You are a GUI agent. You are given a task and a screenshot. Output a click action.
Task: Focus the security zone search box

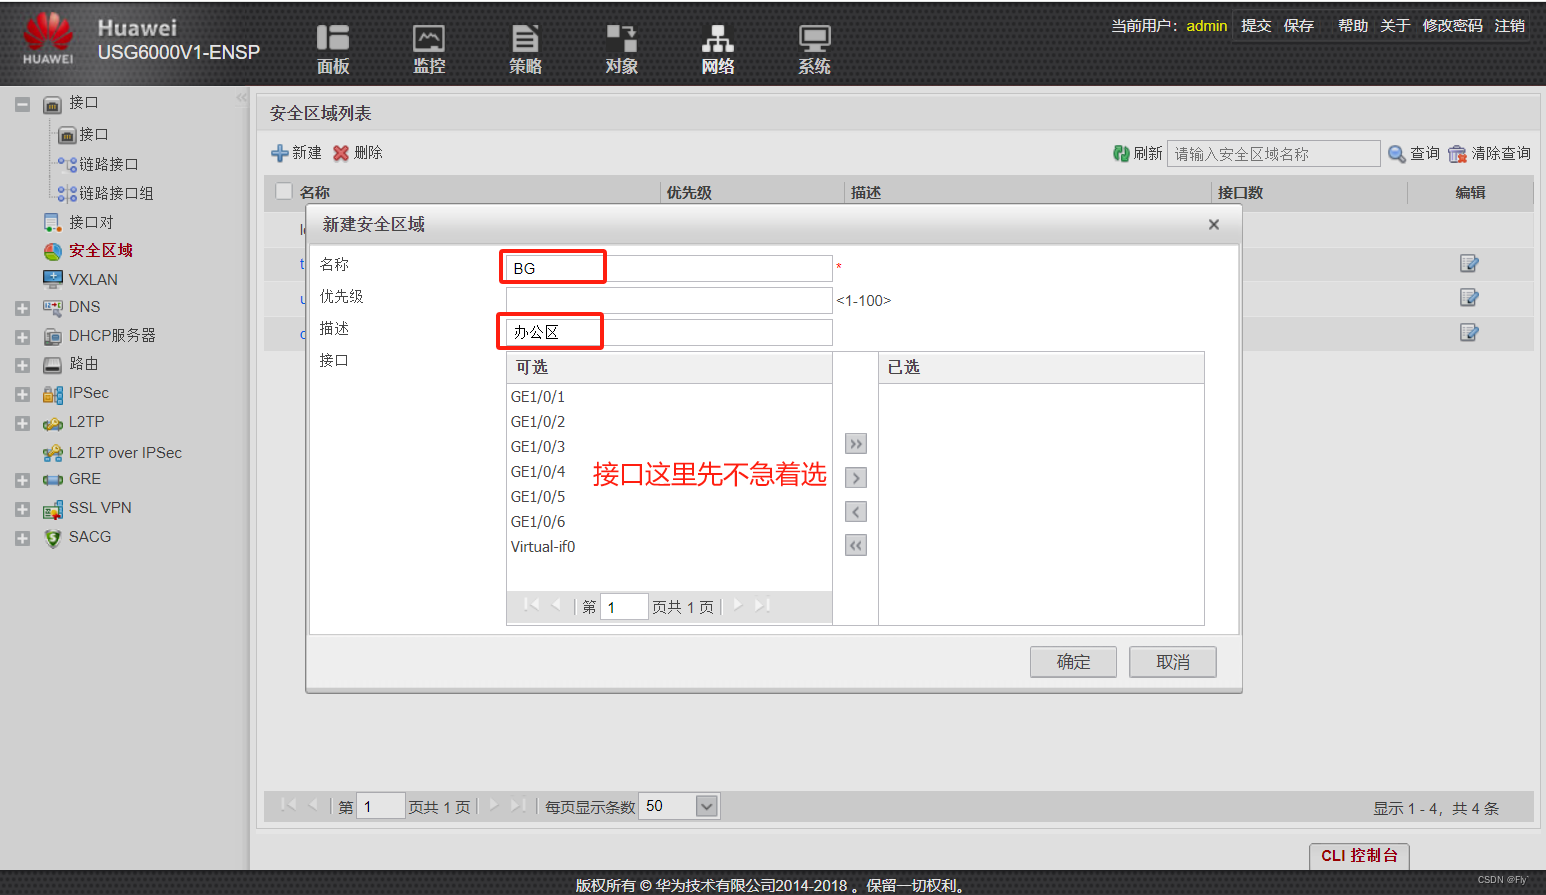point(1274,153)
